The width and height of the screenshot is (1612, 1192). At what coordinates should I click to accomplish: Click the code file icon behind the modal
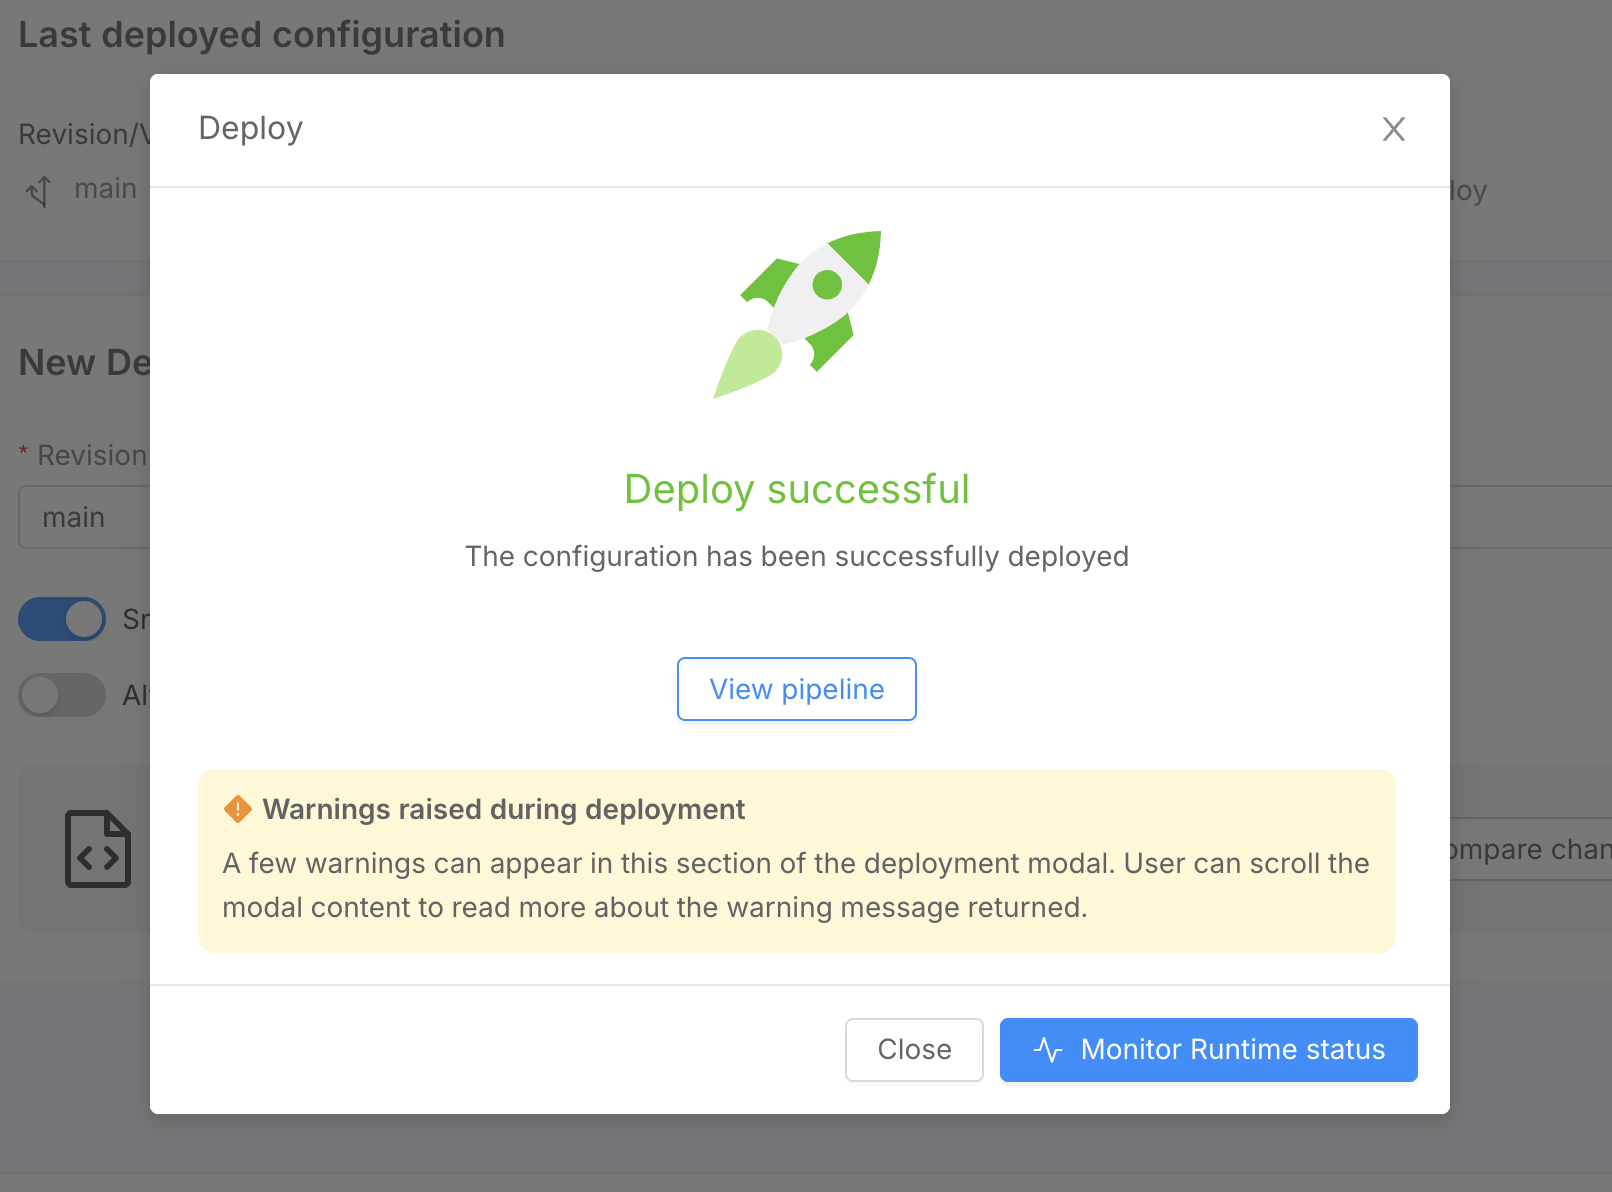98,849
